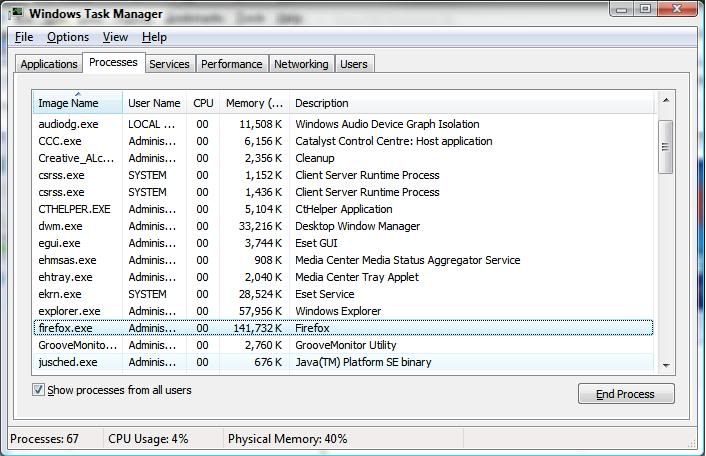The width and height of the screenshot is (706, 456).
Task: Show the Networking tab
Action: tap(301, 64)
